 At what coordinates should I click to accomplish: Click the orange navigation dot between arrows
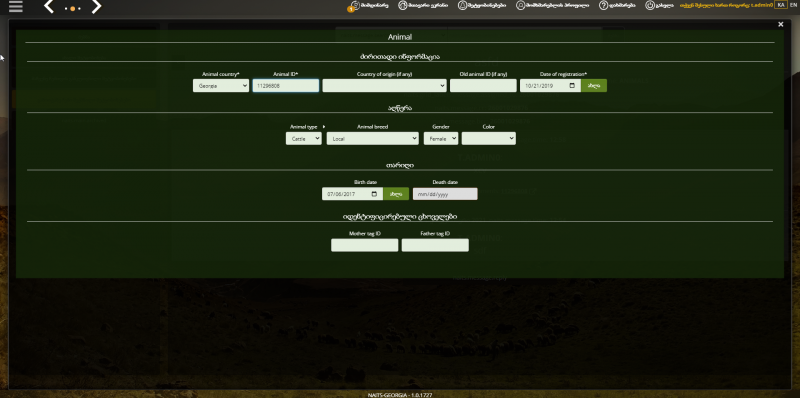pos(73,9)
